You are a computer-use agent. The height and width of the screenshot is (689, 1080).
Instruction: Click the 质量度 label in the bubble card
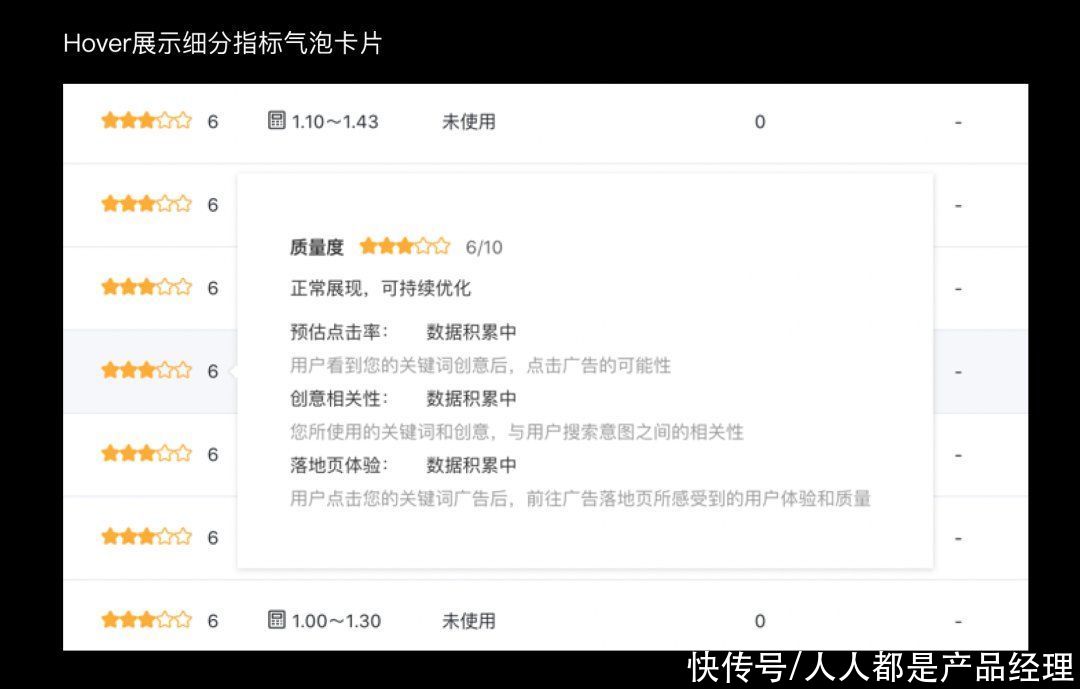click(x=317, y=247)
